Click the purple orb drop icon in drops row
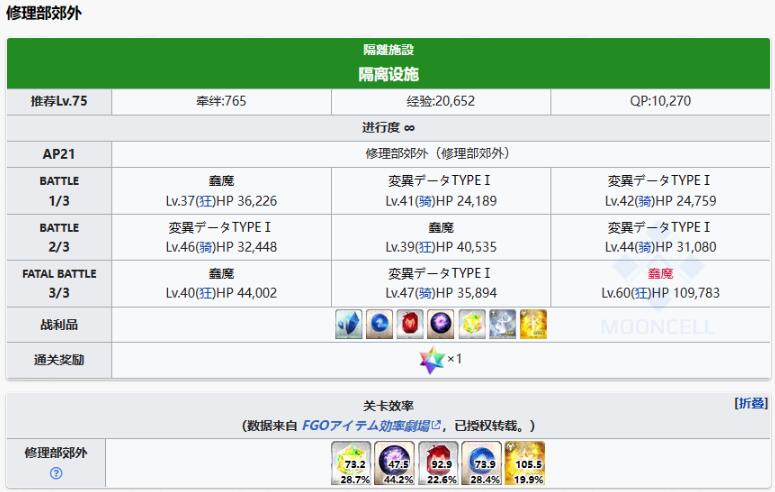Image resolution: width=775 pixels, height=492 pixels. click(x=441, y=324)
